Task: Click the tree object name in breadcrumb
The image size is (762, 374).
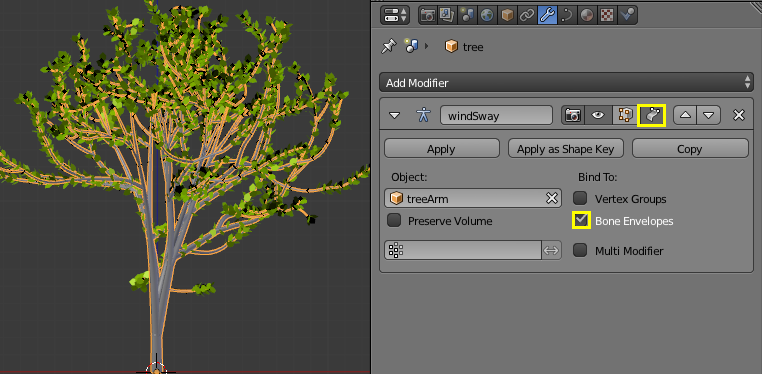Action: click(473, 47)
